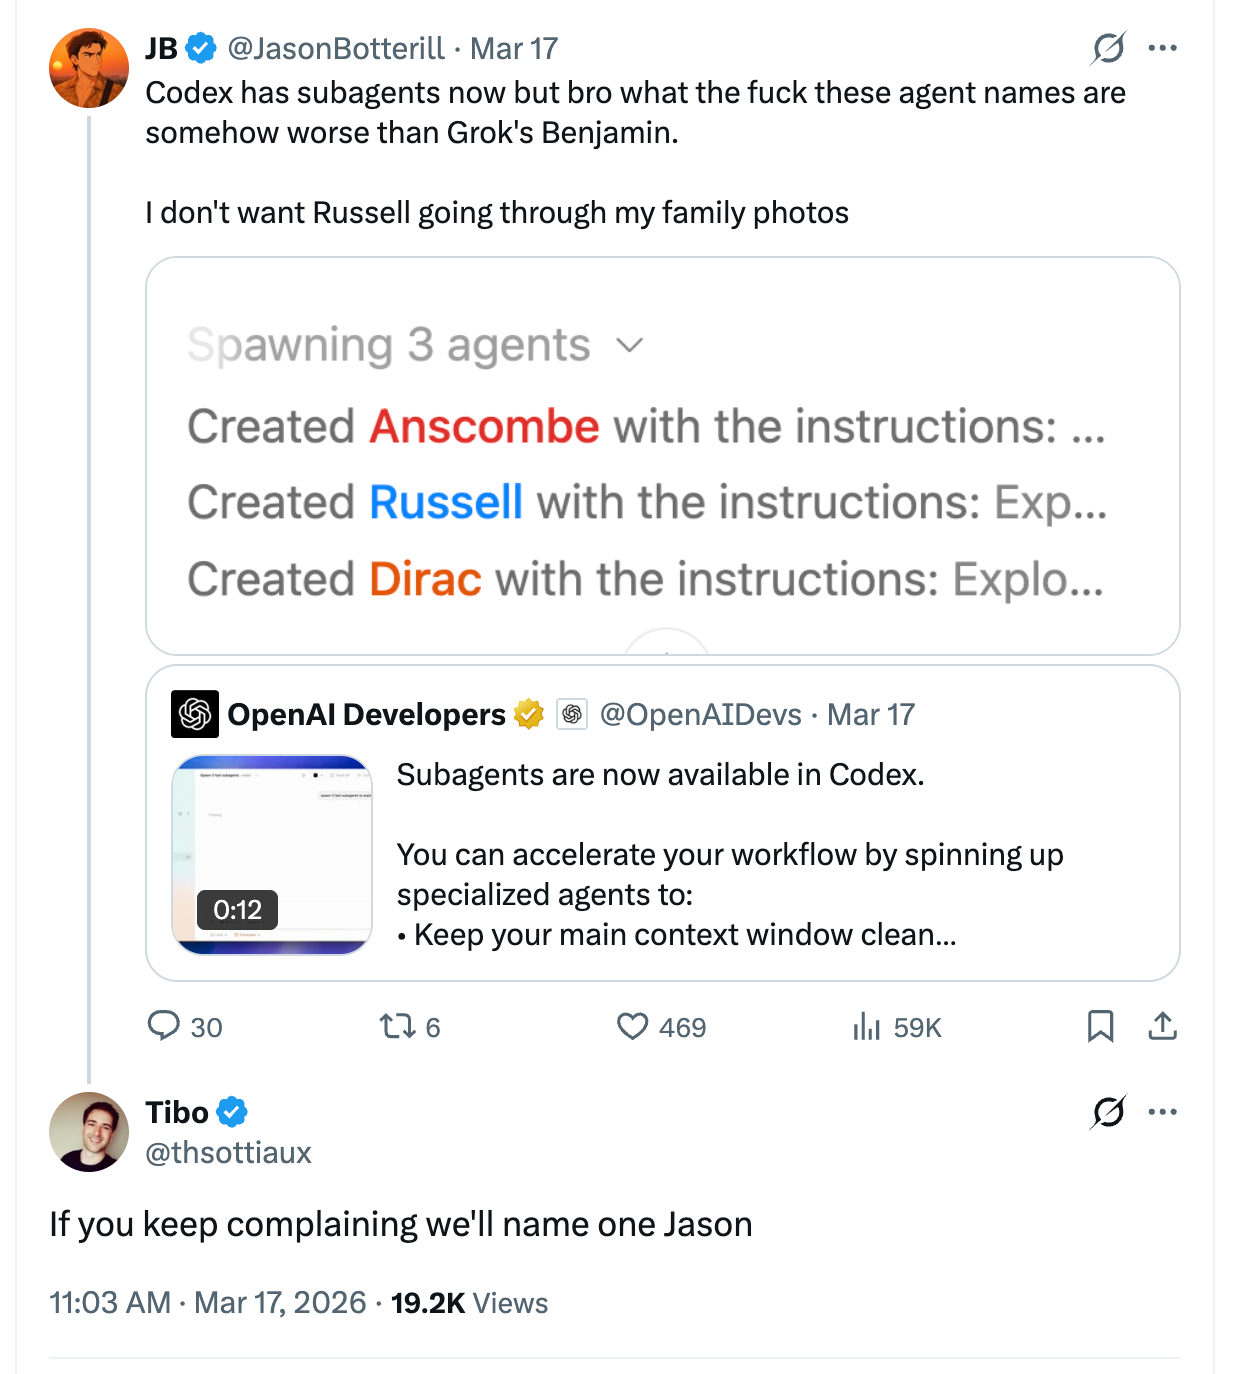Like JB's tweet with the heart icon
Screen dimensions: 1244x1374
click(x=632, y=1026)
